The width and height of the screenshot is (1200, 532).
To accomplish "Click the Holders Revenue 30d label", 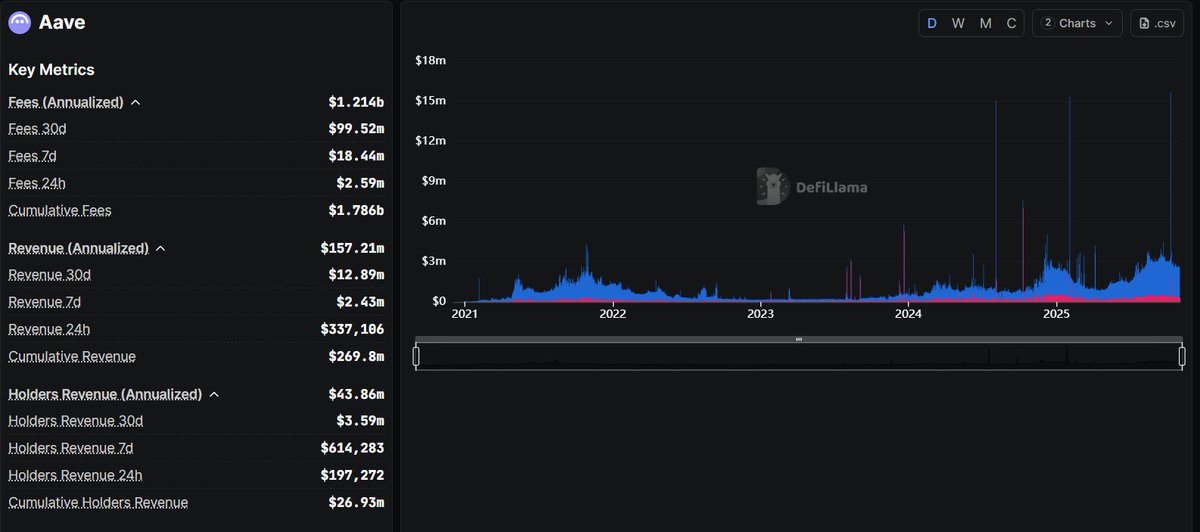I will point(76,421).
